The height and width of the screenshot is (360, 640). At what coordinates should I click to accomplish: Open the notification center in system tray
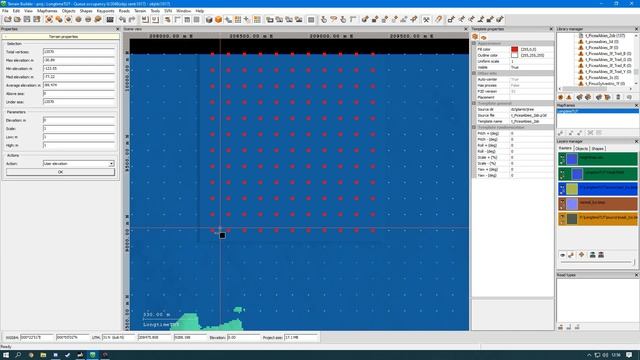click(629, 355)
